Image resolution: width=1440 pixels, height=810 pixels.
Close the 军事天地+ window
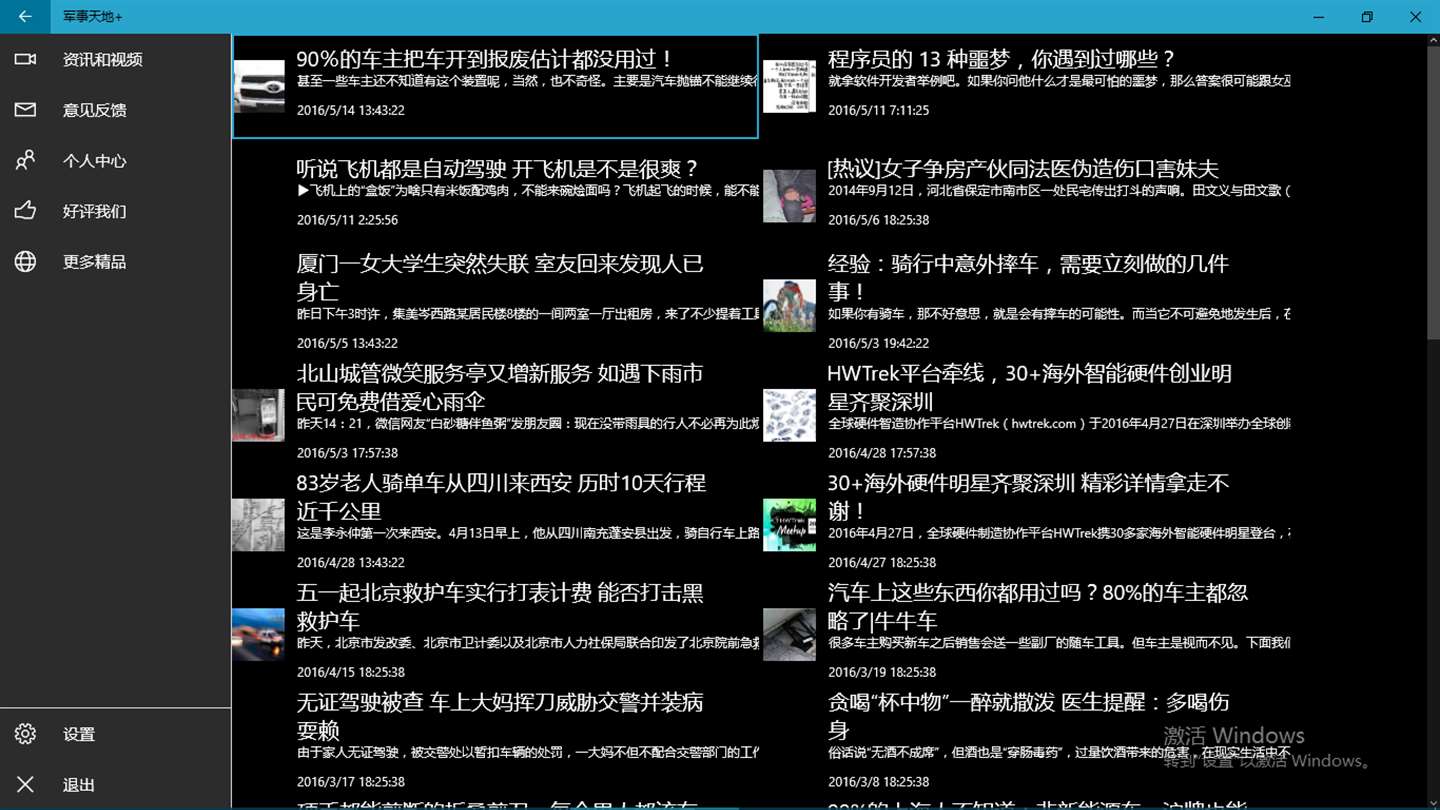[1415, 17]
